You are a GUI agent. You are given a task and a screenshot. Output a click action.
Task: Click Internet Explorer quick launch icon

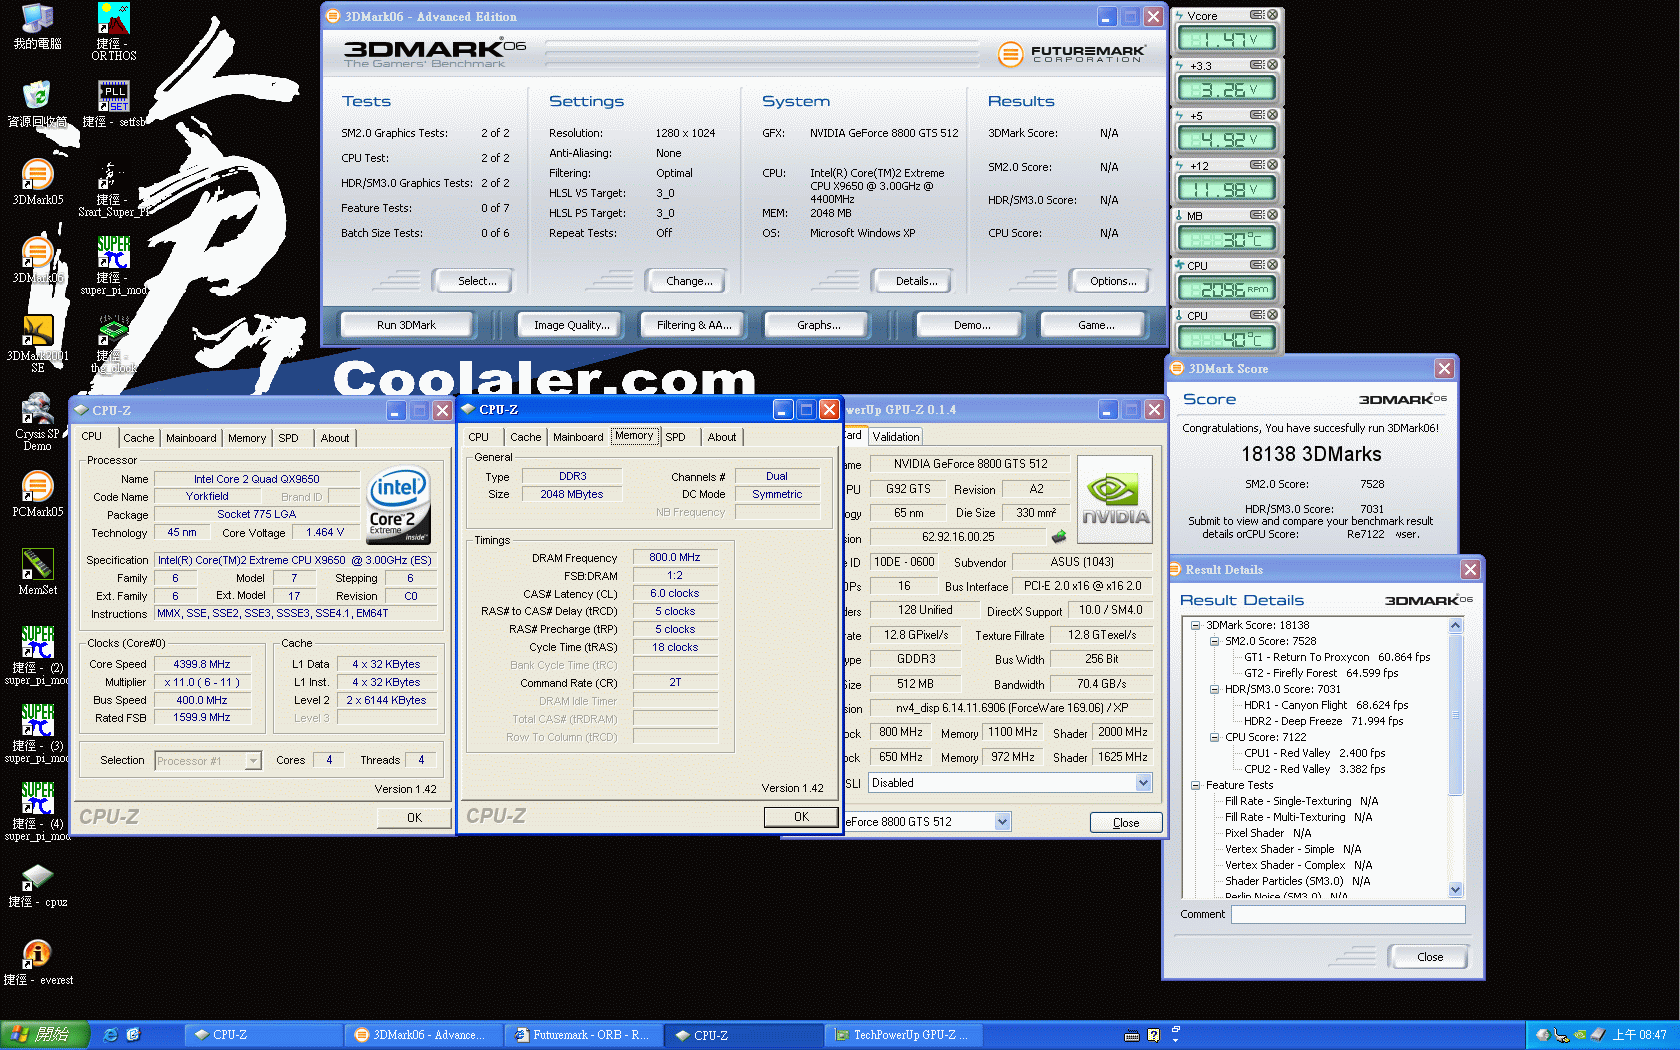(x=110, y=1035)
